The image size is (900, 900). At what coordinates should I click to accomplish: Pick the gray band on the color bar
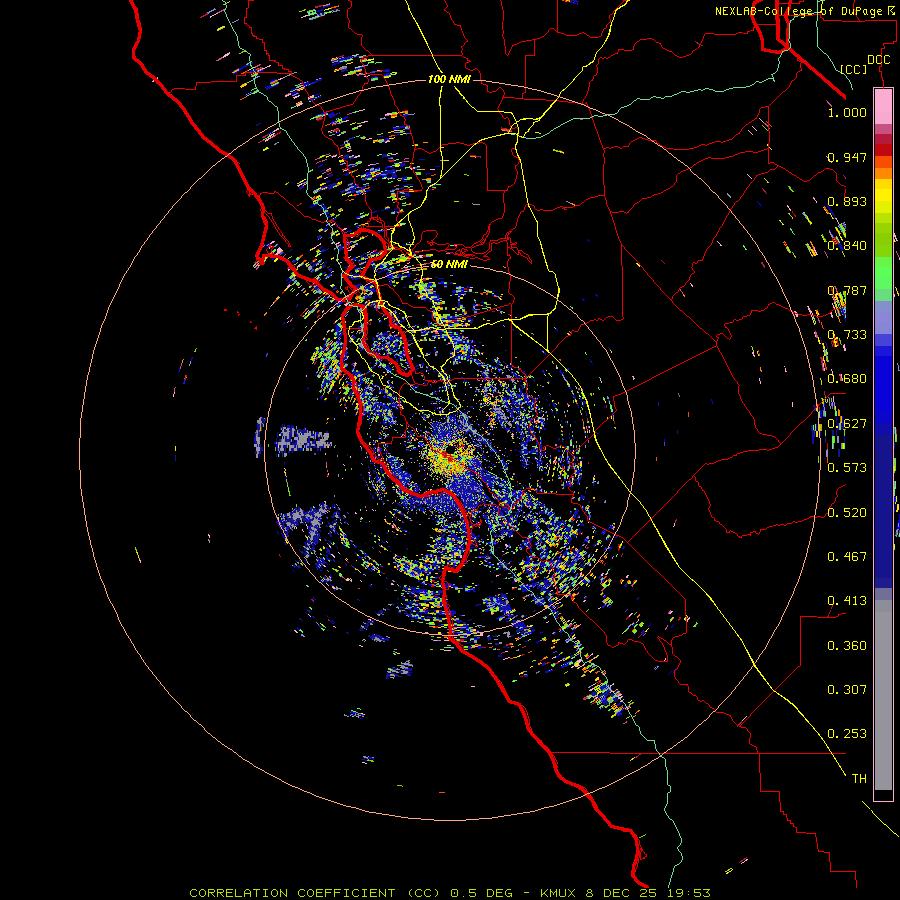[883, 695]
